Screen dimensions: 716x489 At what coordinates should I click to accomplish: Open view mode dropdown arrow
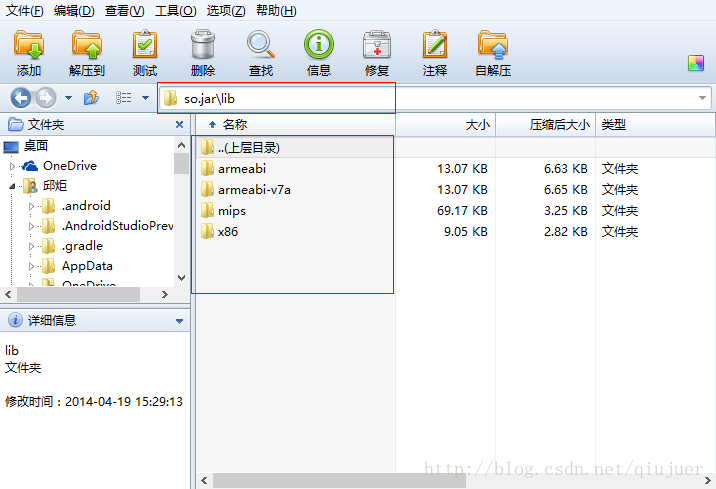click(x=145, y=98)
